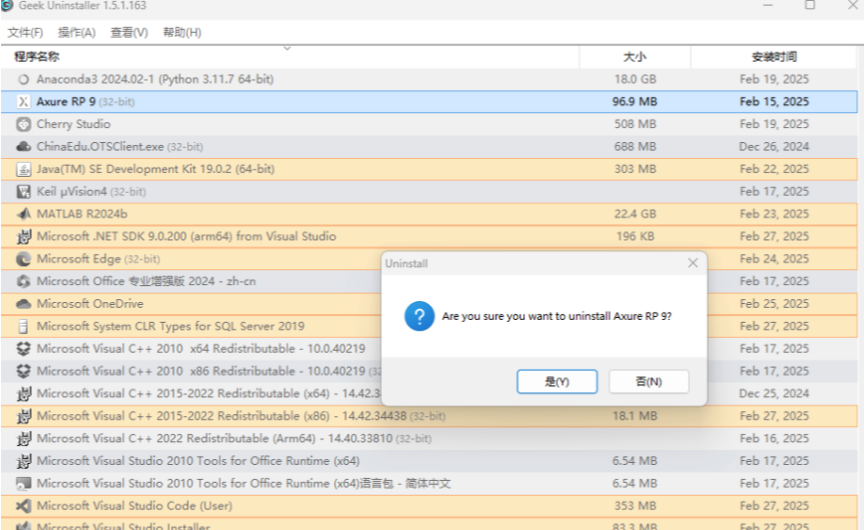Click the ChinaEdu.OTSClient cloud icon
This screenshot has height=530, width=864.
[x=23, y=147]
